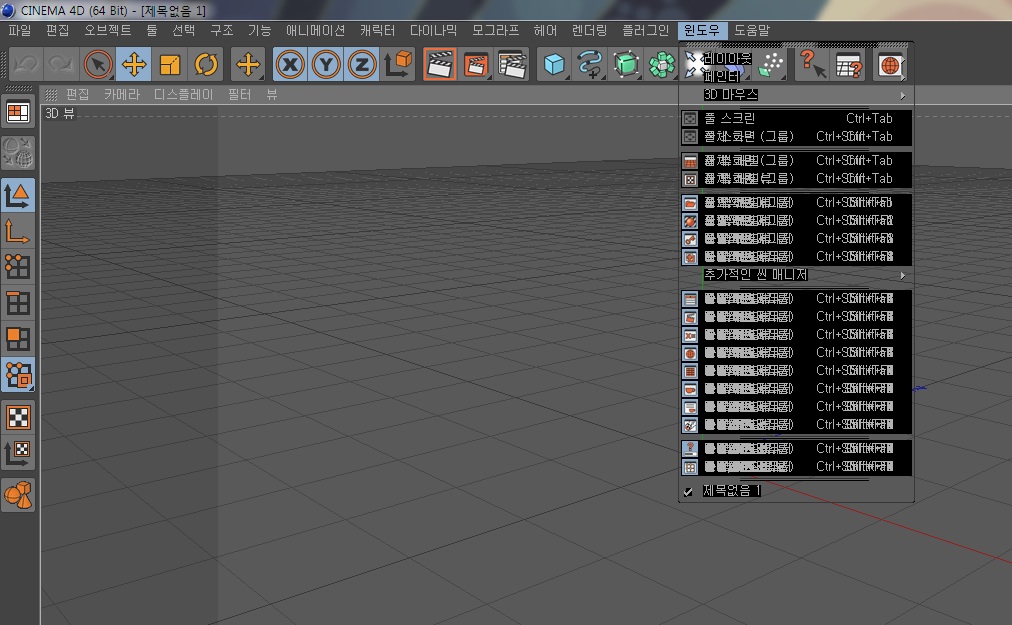
Task: Switch to Points mode in left palette
Action: click(18, 267)
